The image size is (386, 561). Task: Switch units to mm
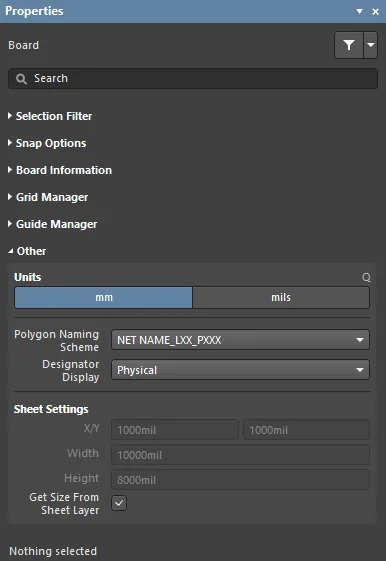[x=103, y=297]
